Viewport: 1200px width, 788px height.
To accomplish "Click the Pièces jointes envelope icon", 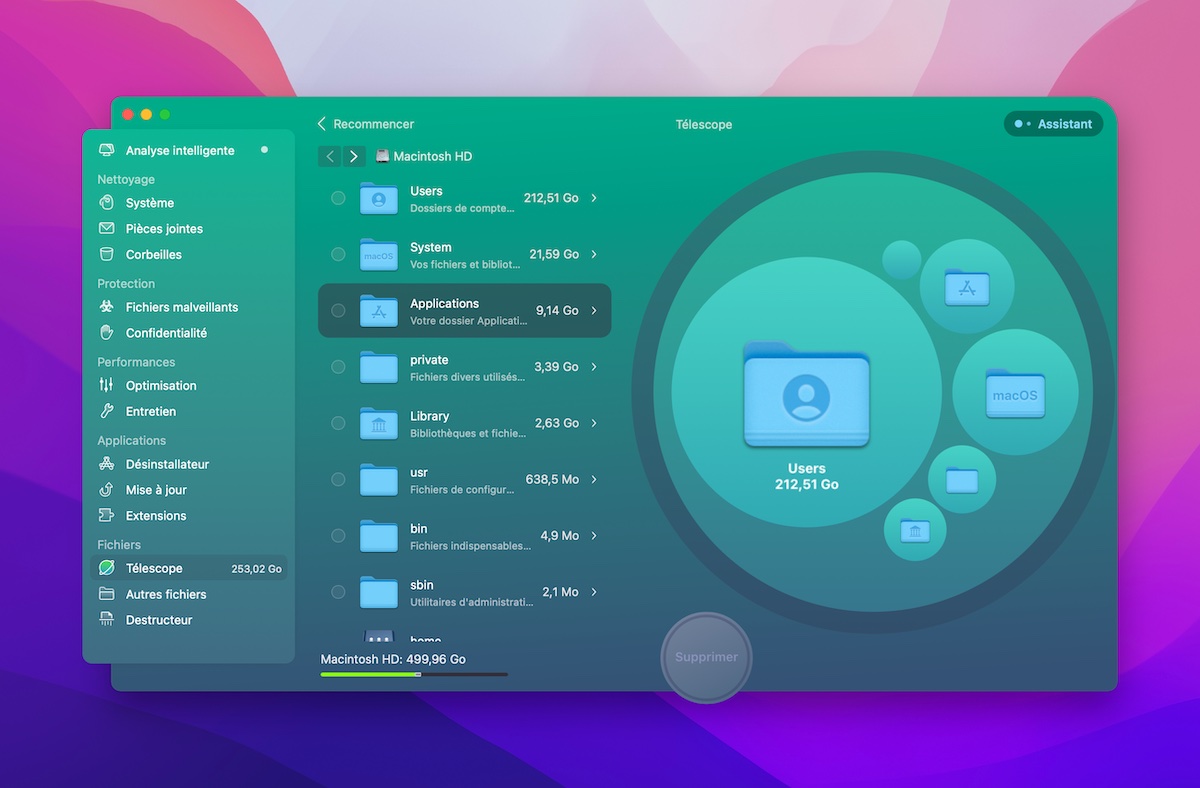I will click(107, 229).
